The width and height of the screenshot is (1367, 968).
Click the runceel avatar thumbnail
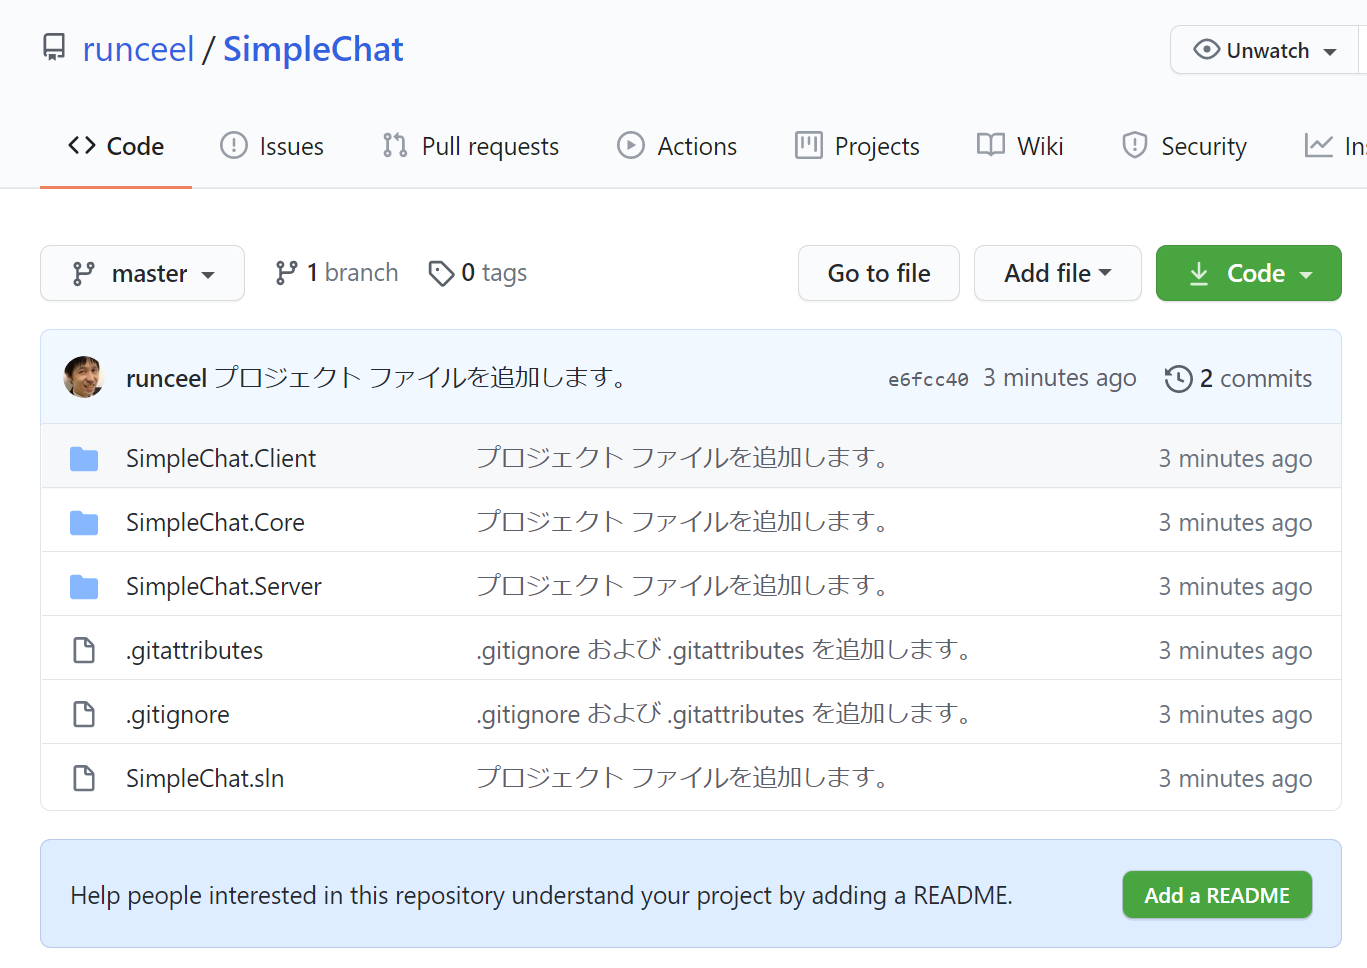[x=84, y=377]
